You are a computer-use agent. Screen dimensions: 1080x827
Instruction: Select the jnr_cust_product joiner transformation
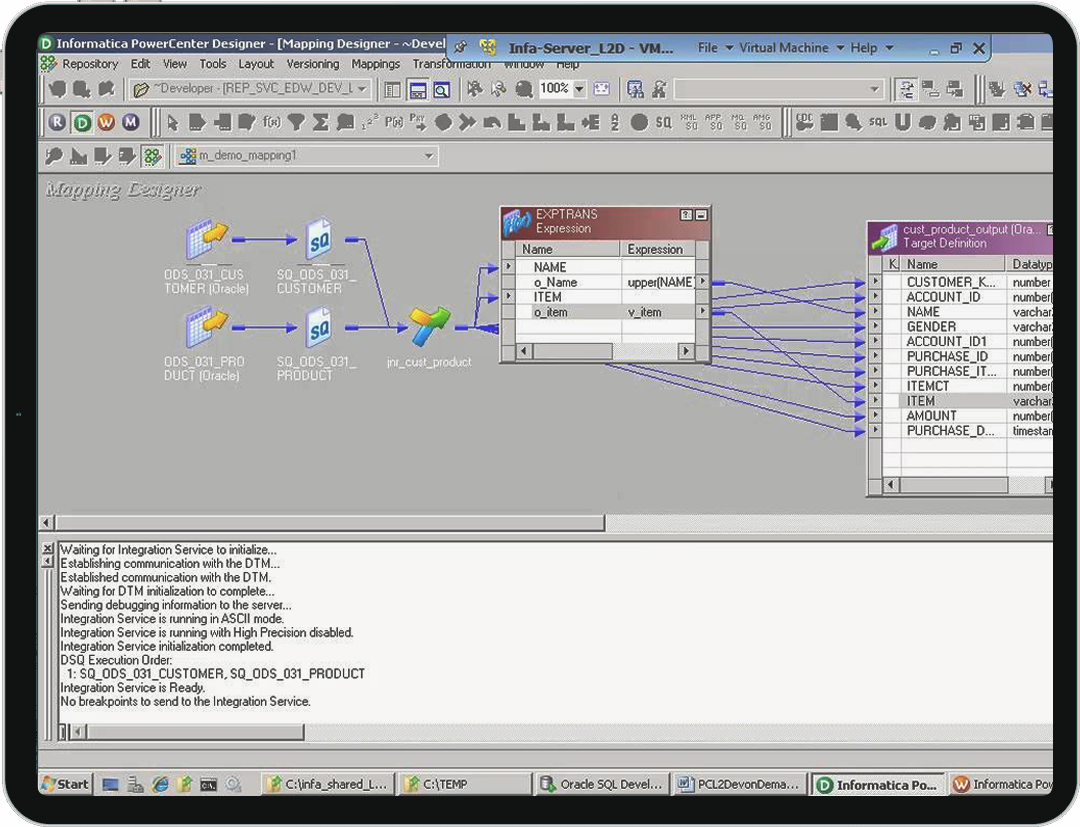coord(429,326)
